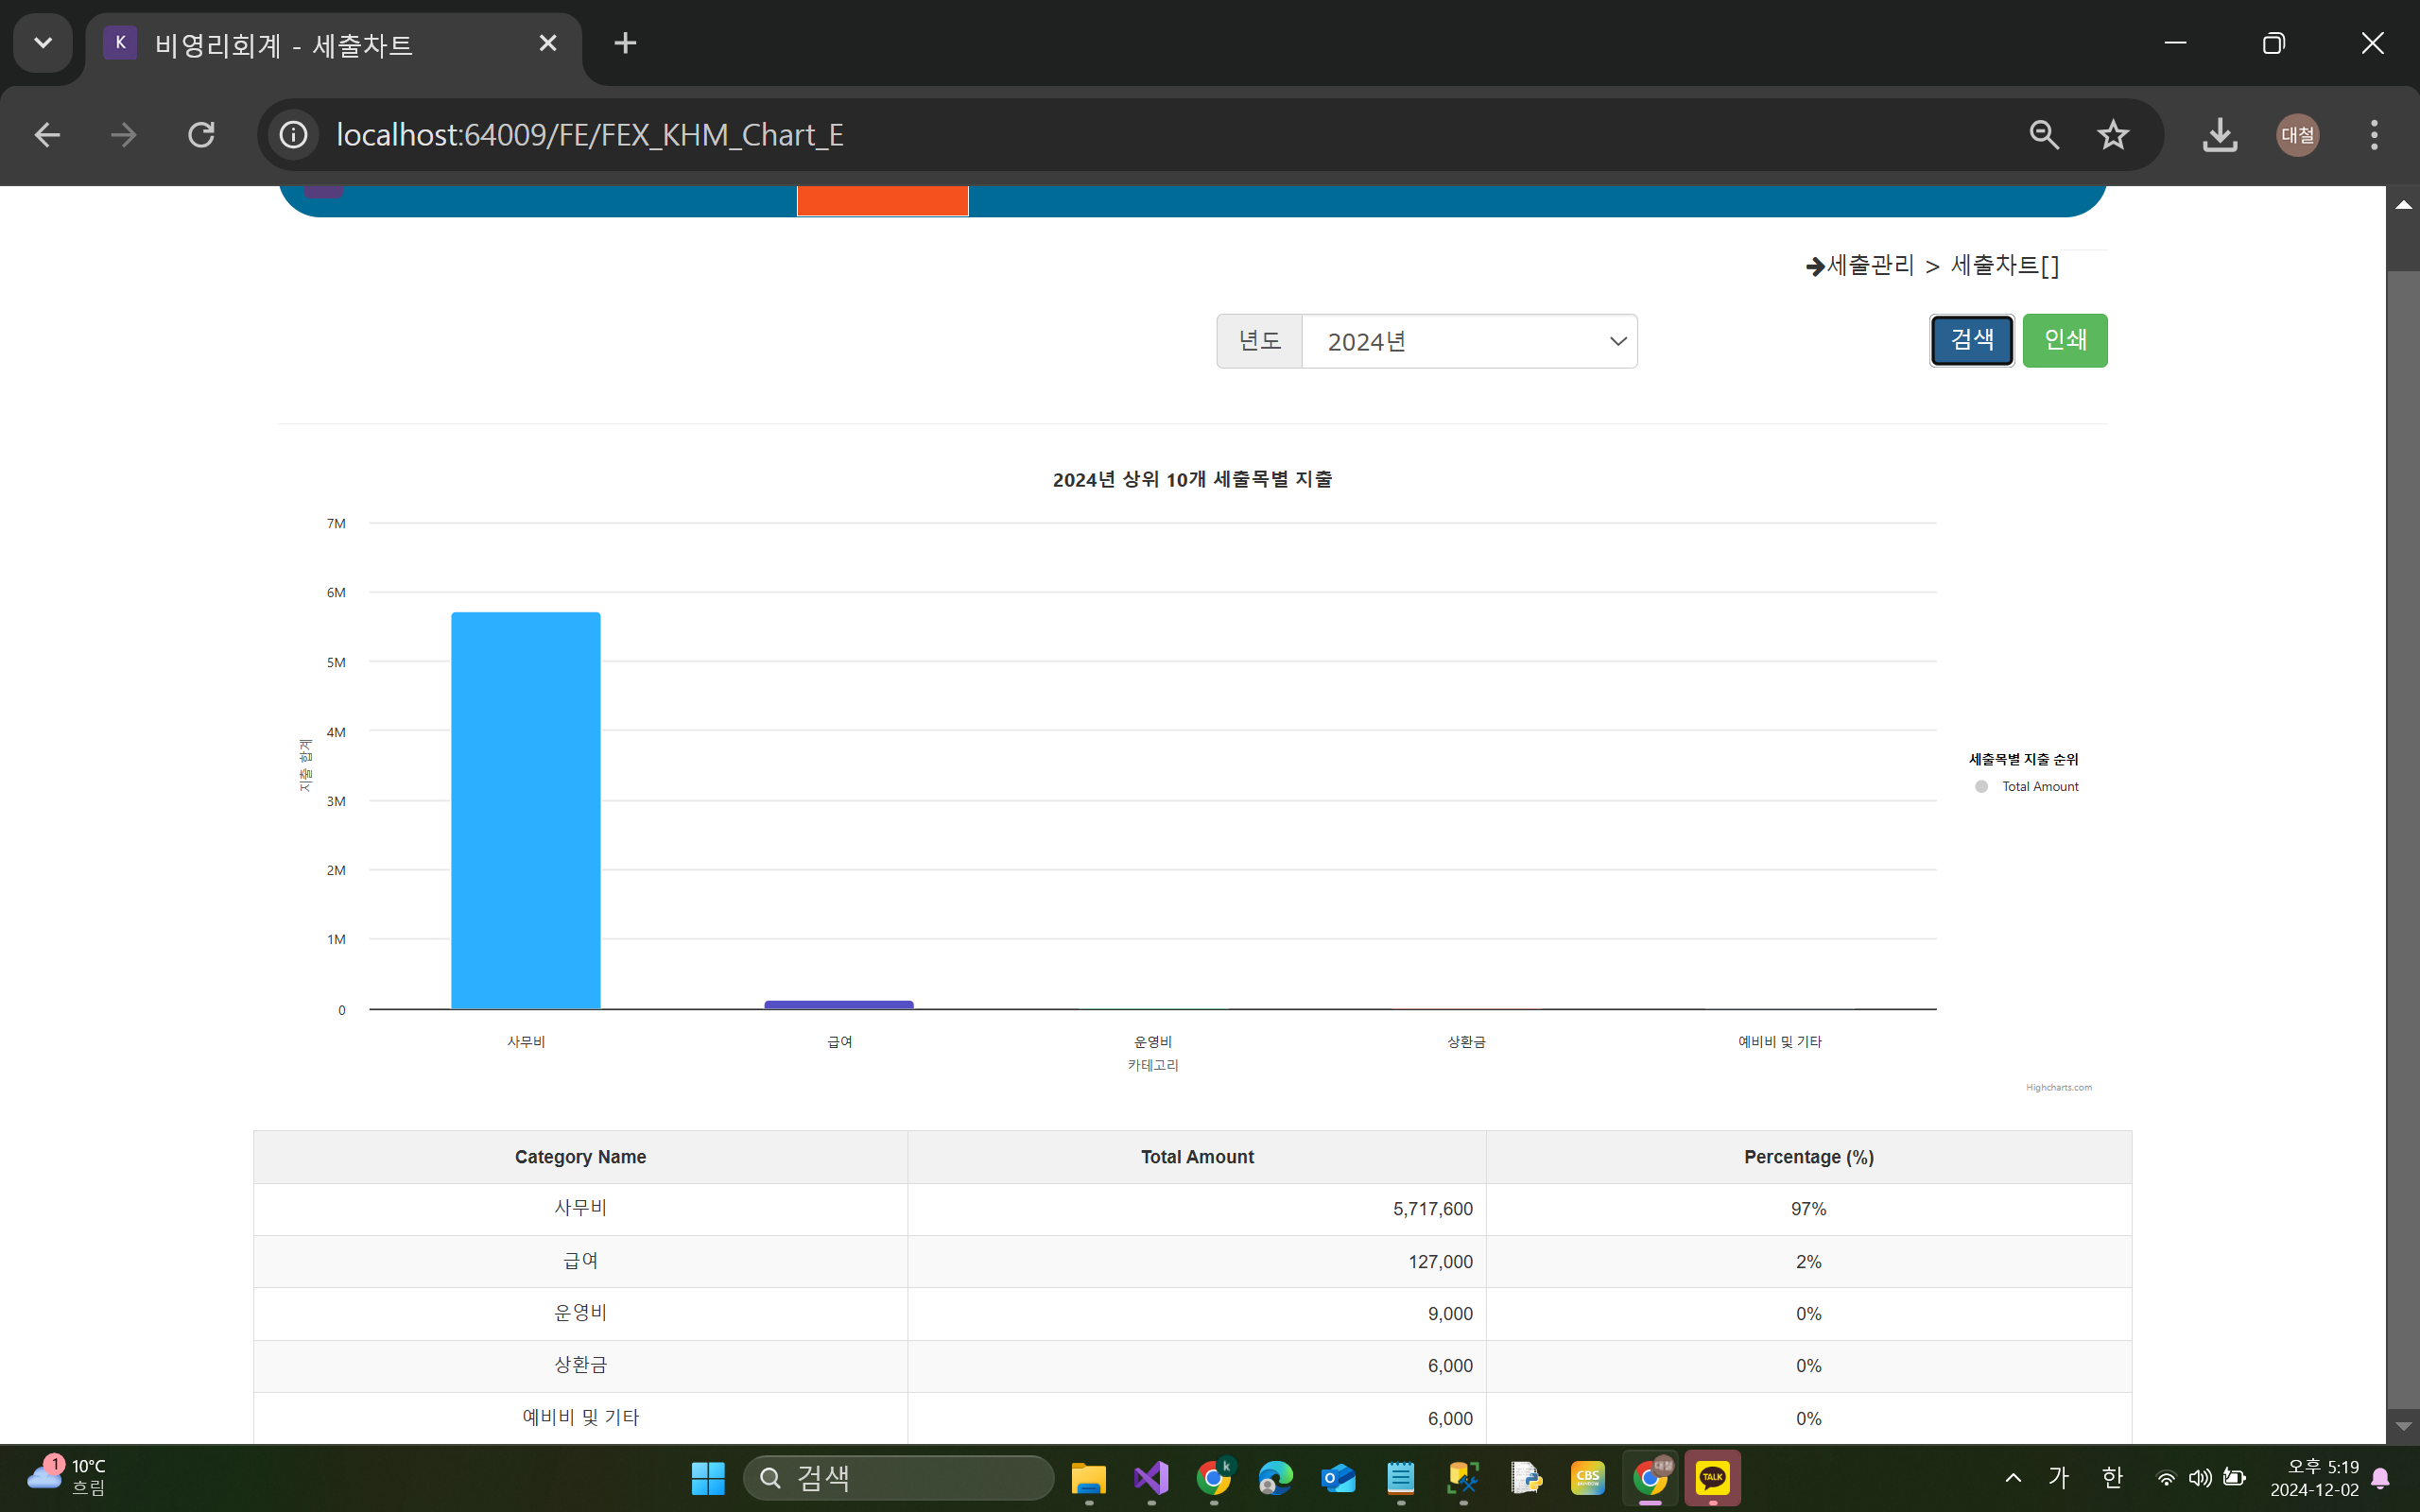The height and width of the screenshot is (1512, 2420).
Task: Click the address bar URL
Action: click(x=590, y=135)
